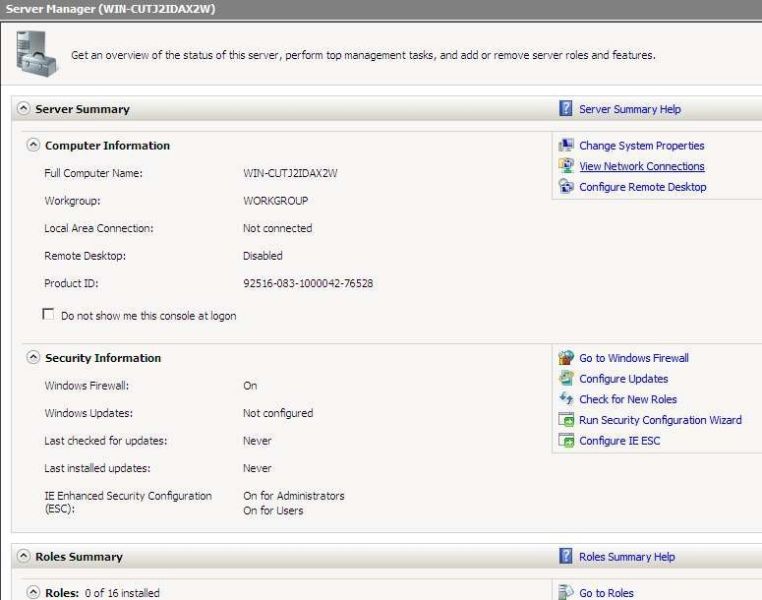This screenshot has width=762, height=600.
Task: Collapse the Computer Information section
Action: [x=33, y=145]
